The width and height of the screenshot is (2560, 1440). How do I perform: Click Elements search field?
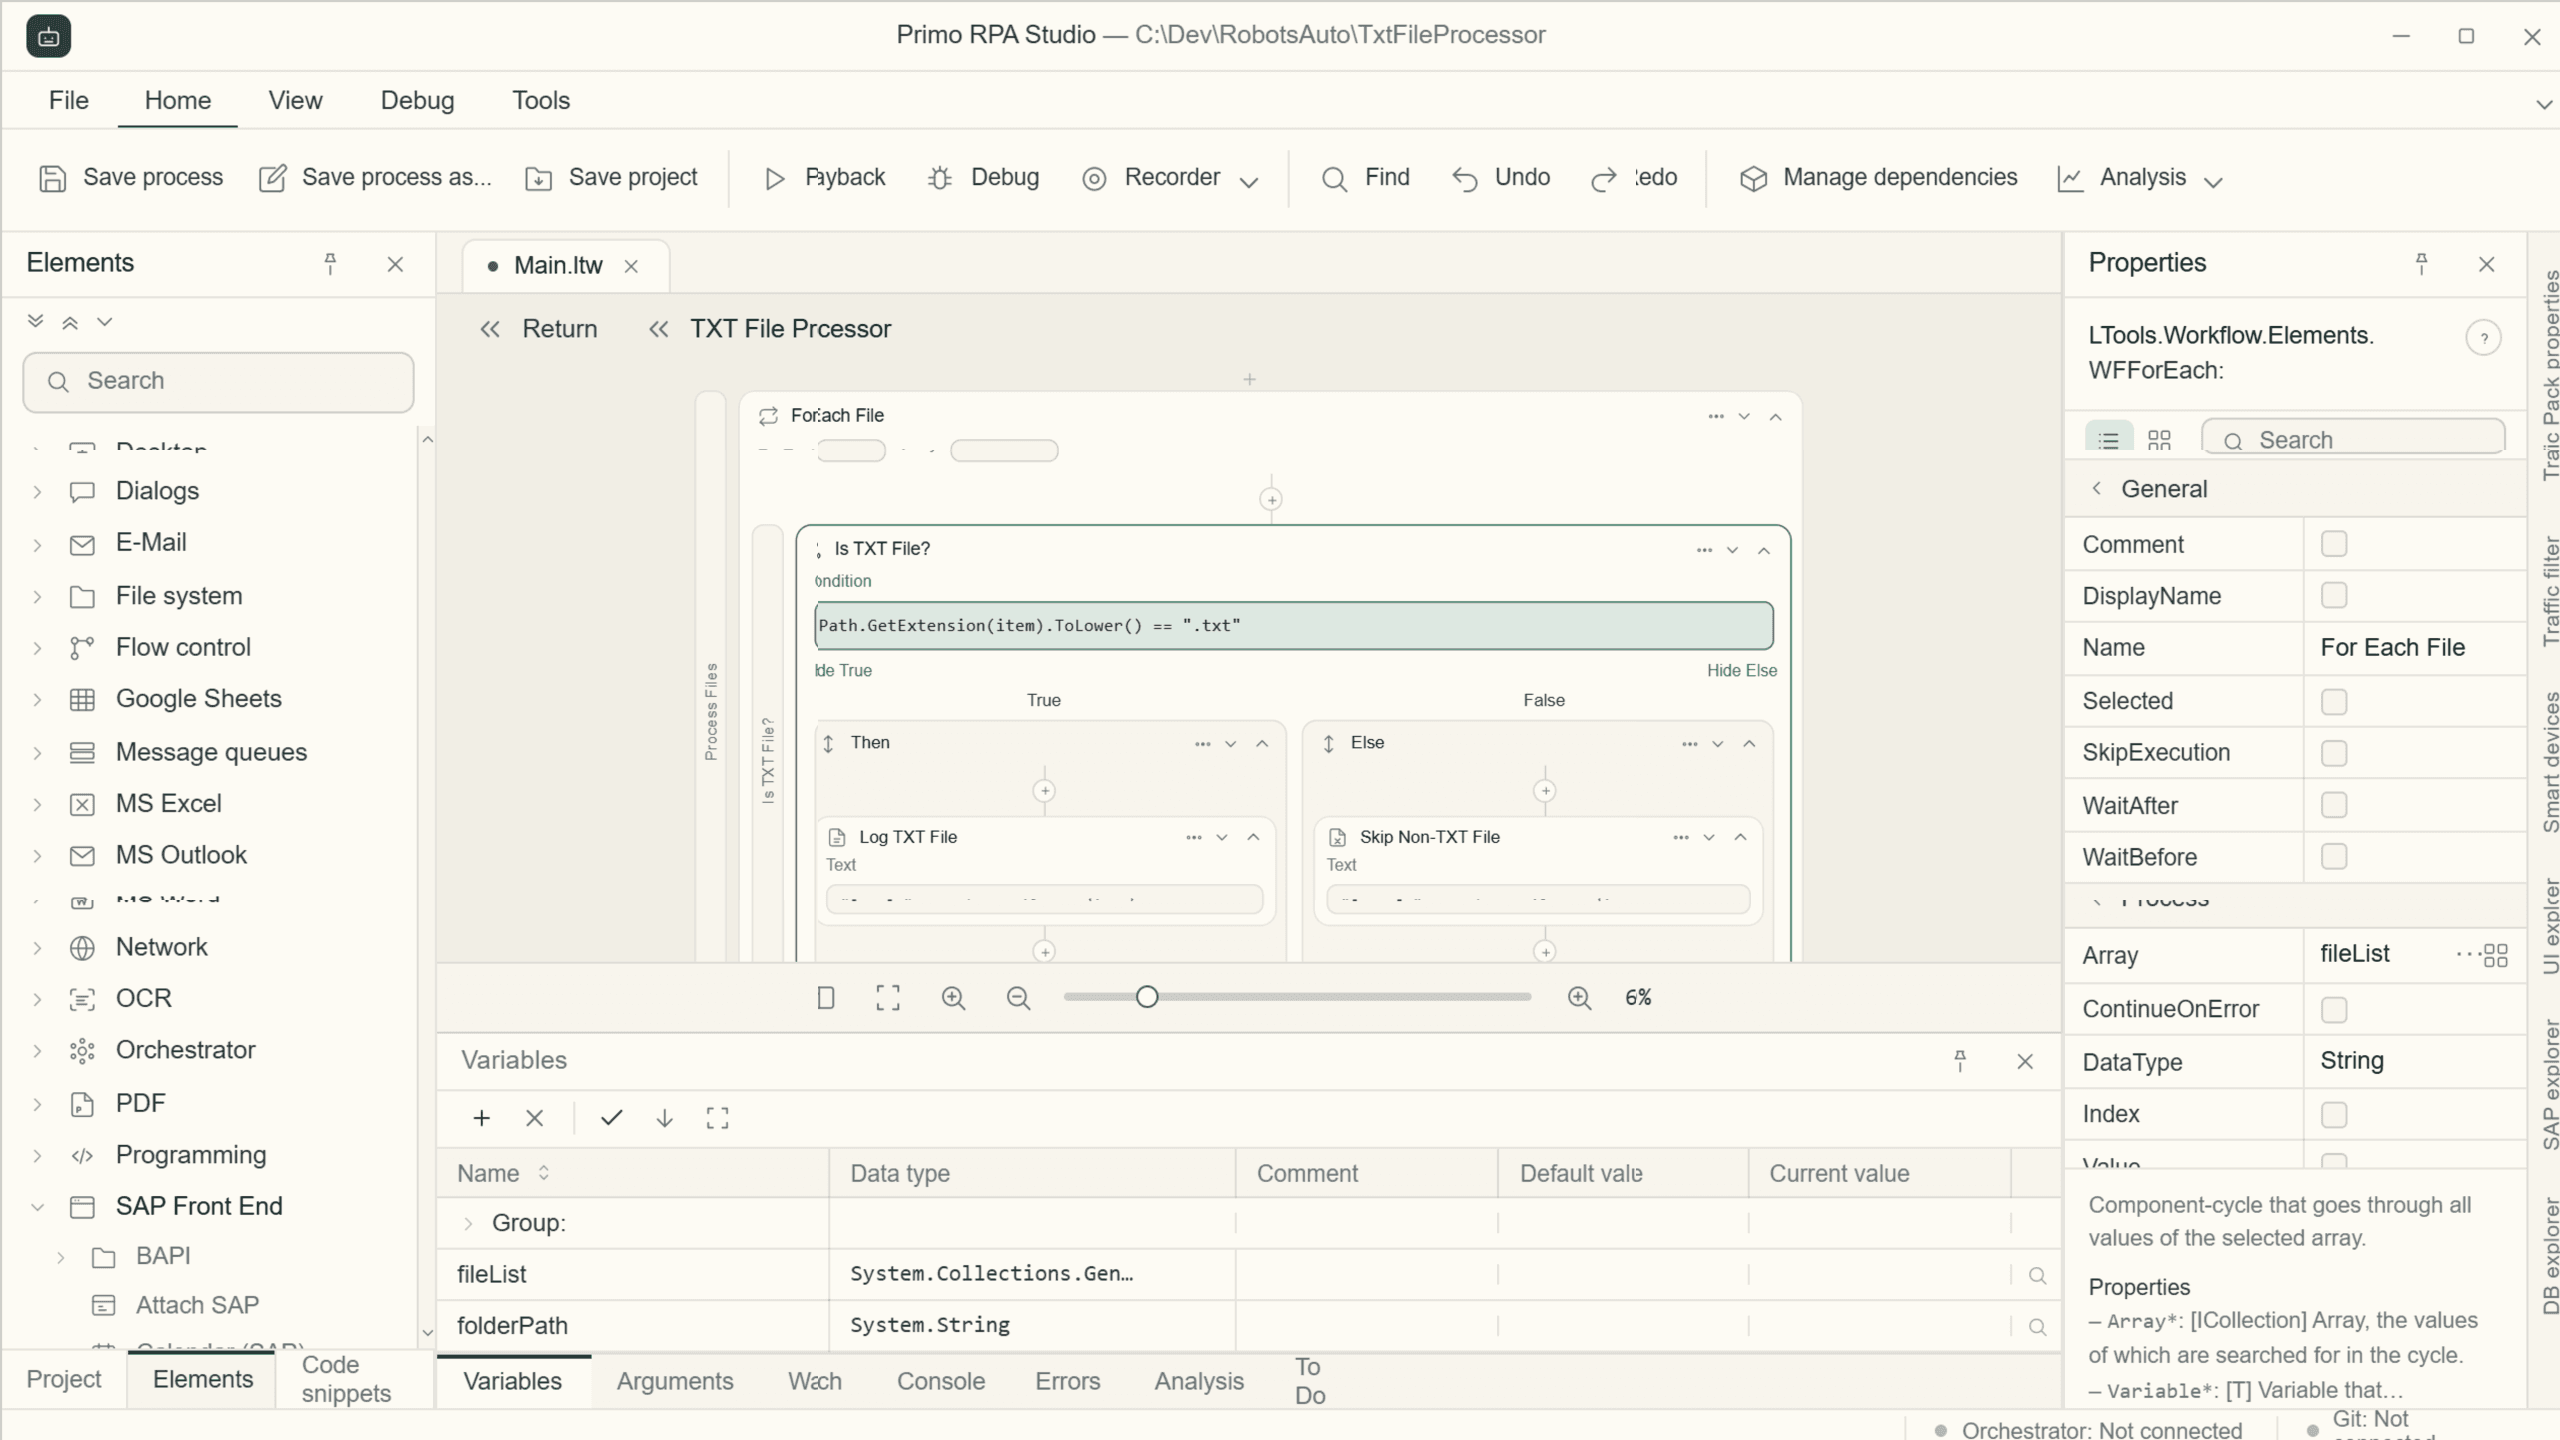(x=218, y=381)
